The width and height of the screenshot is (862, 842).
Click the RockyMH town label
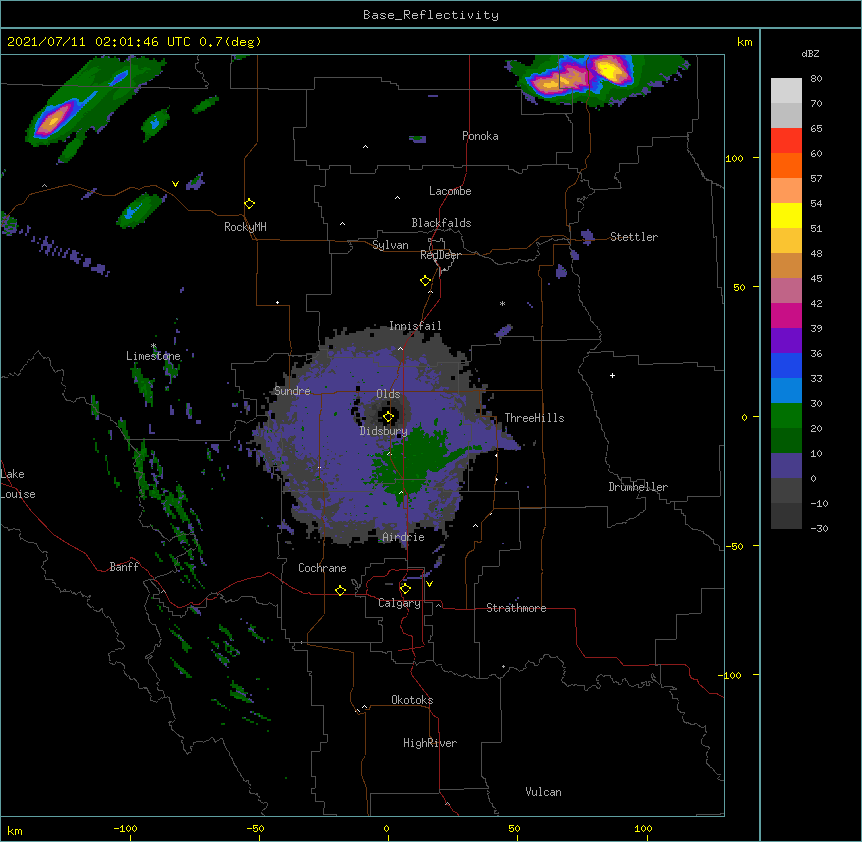(245, 227)
